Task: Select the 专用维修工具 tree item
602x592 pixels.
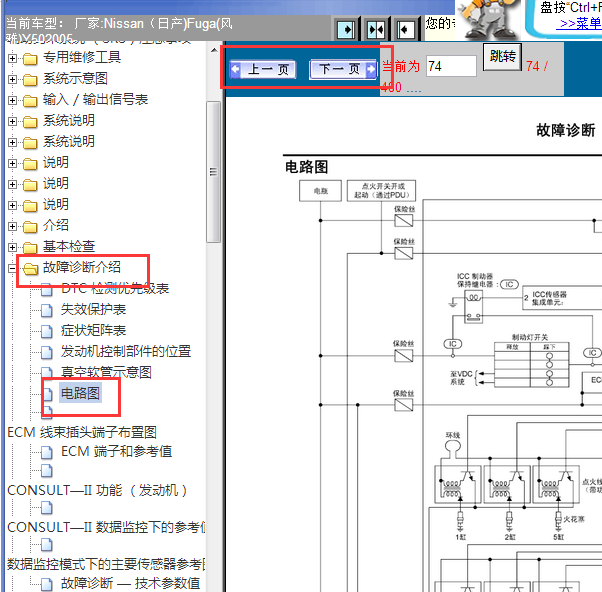Action: click(82, 58)
